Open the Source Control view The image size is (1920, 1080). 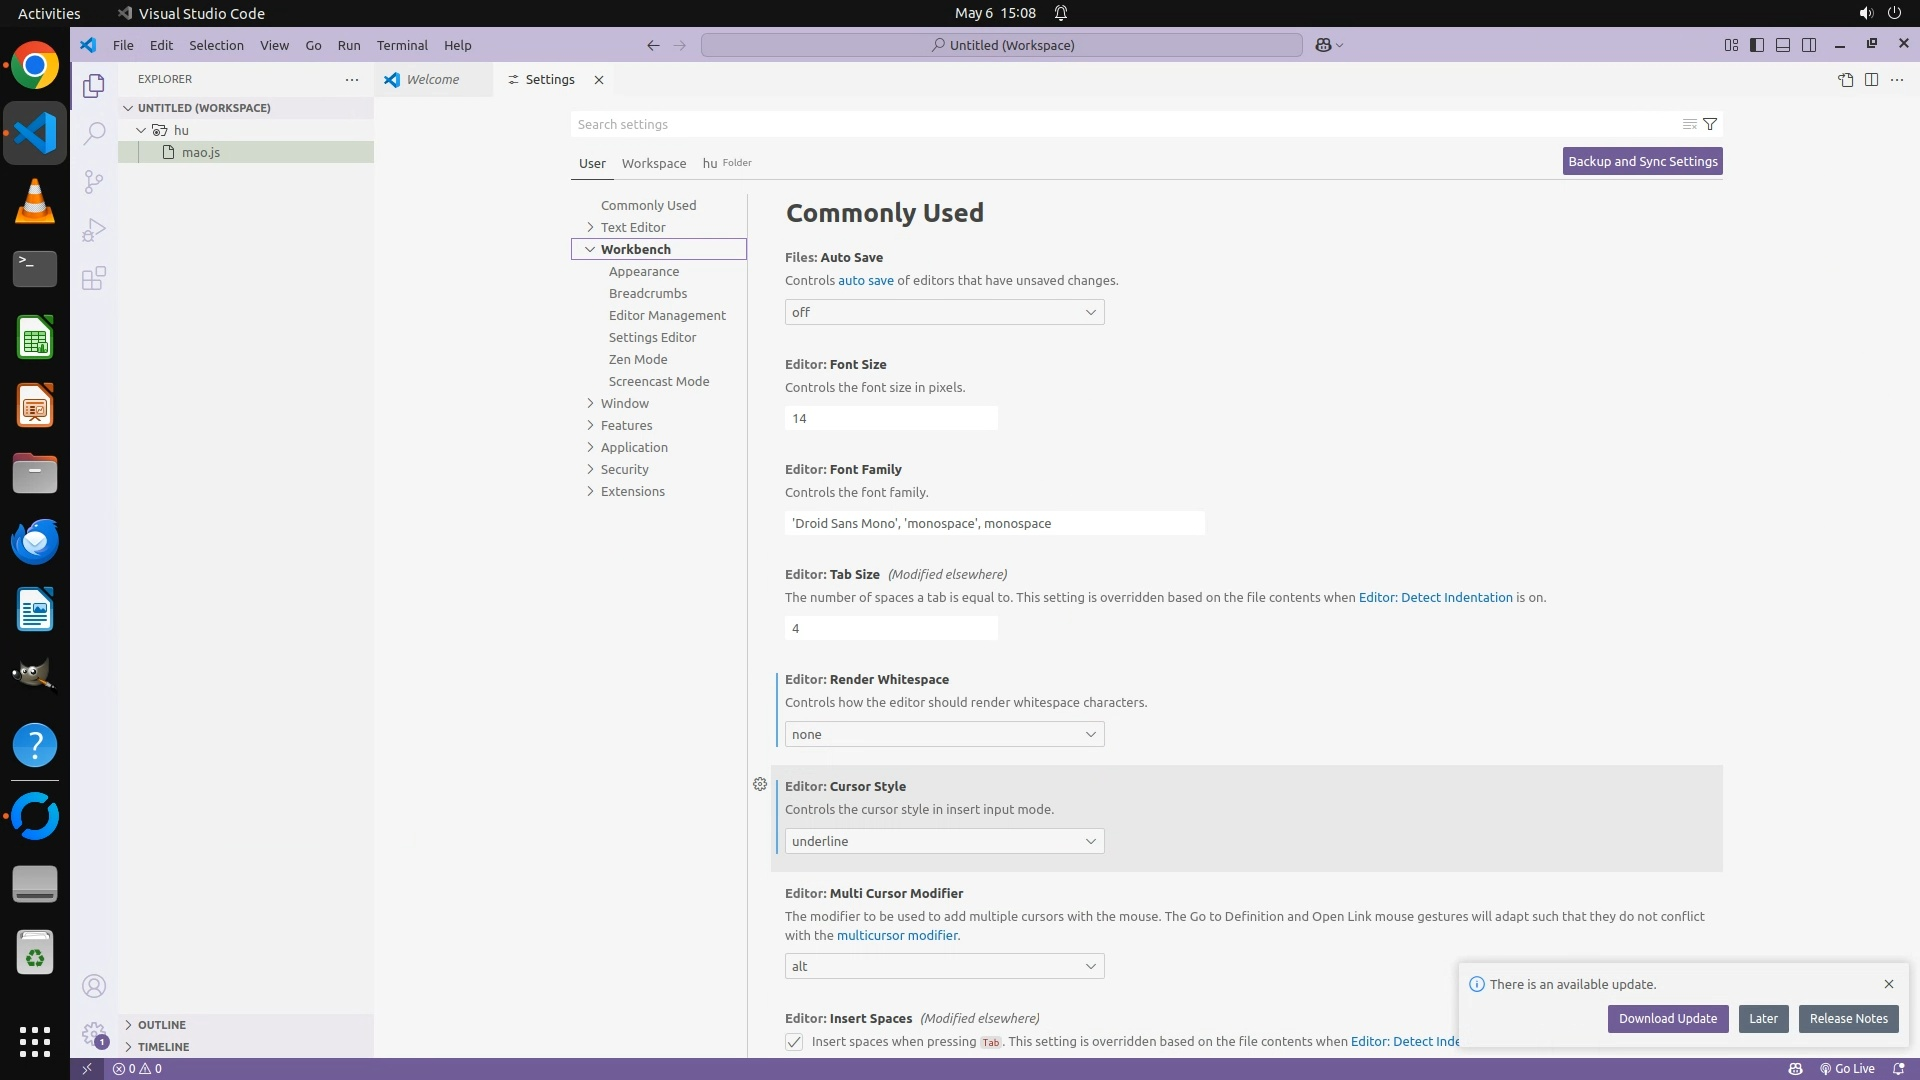[94, 182]
